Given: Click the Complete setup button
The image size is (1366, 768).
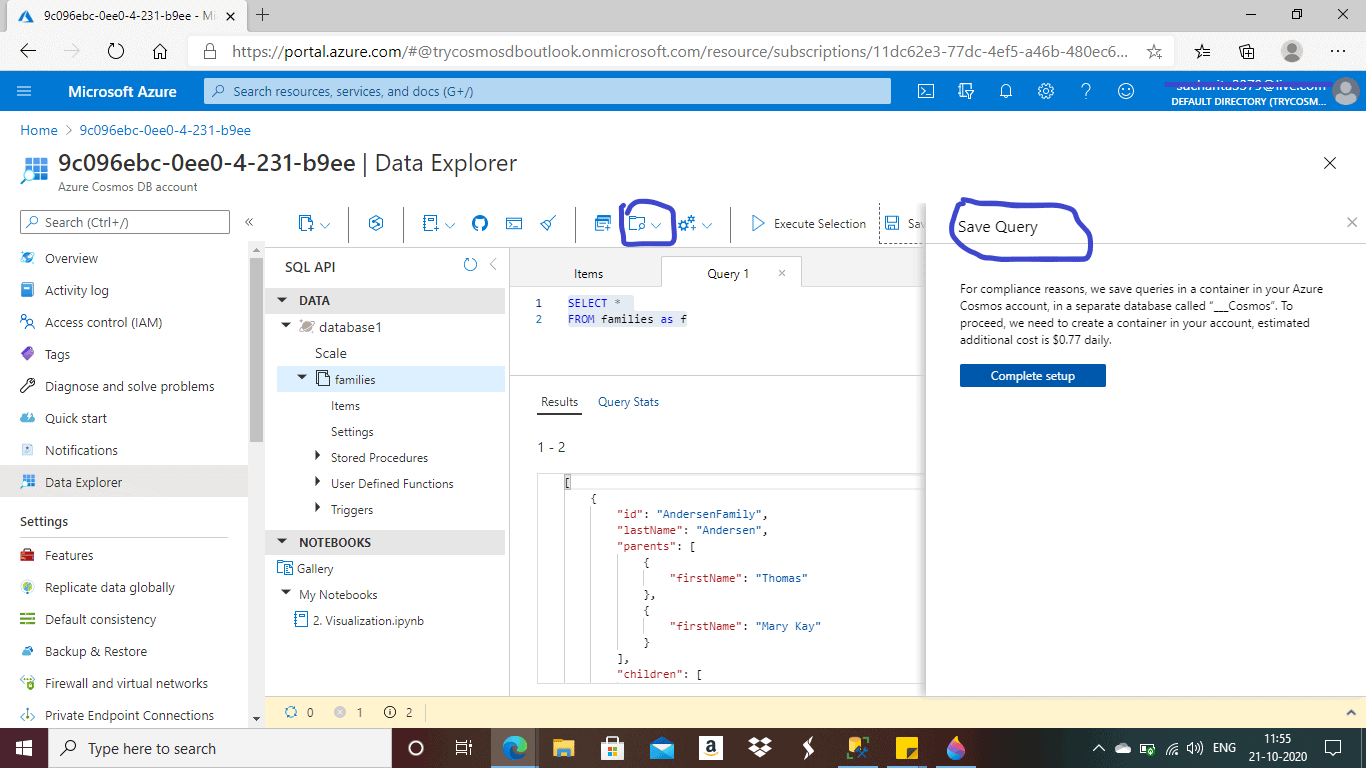Looking at the screenshot, I should pos(1032,376).
